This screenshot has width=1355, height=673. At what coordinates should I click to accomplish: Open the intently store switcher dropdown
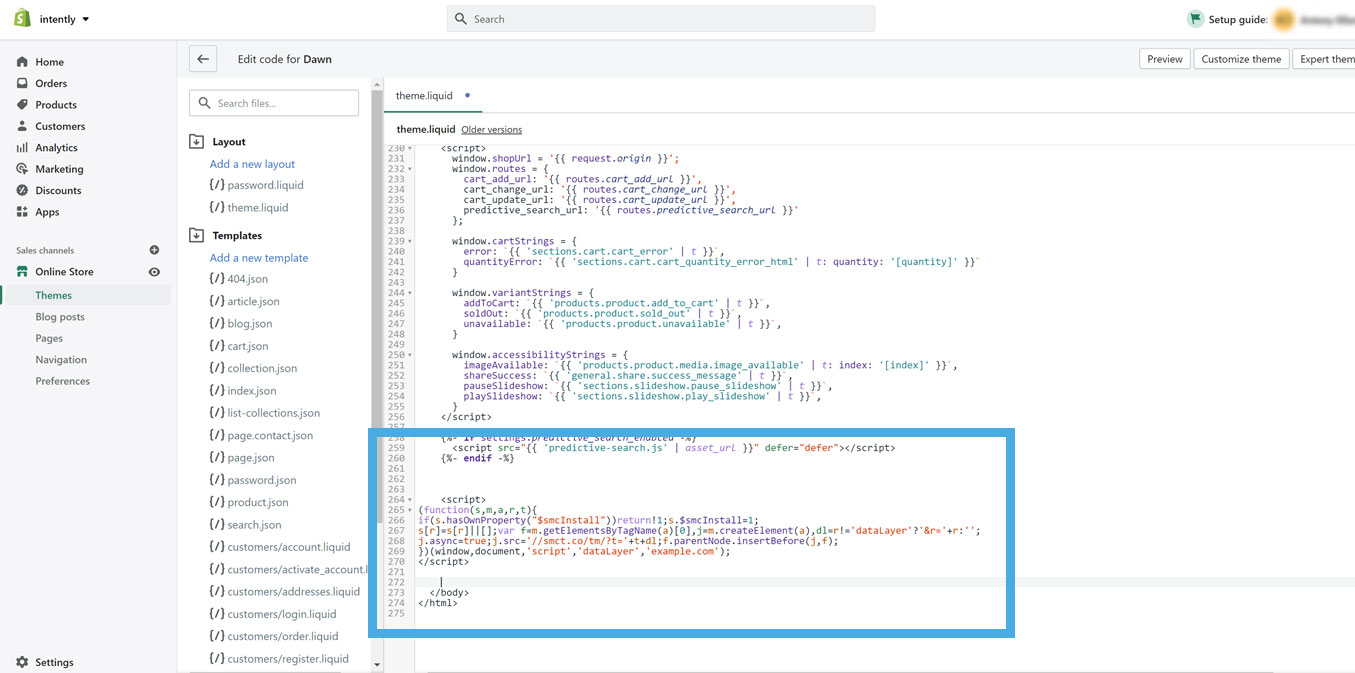click(64, 19)
